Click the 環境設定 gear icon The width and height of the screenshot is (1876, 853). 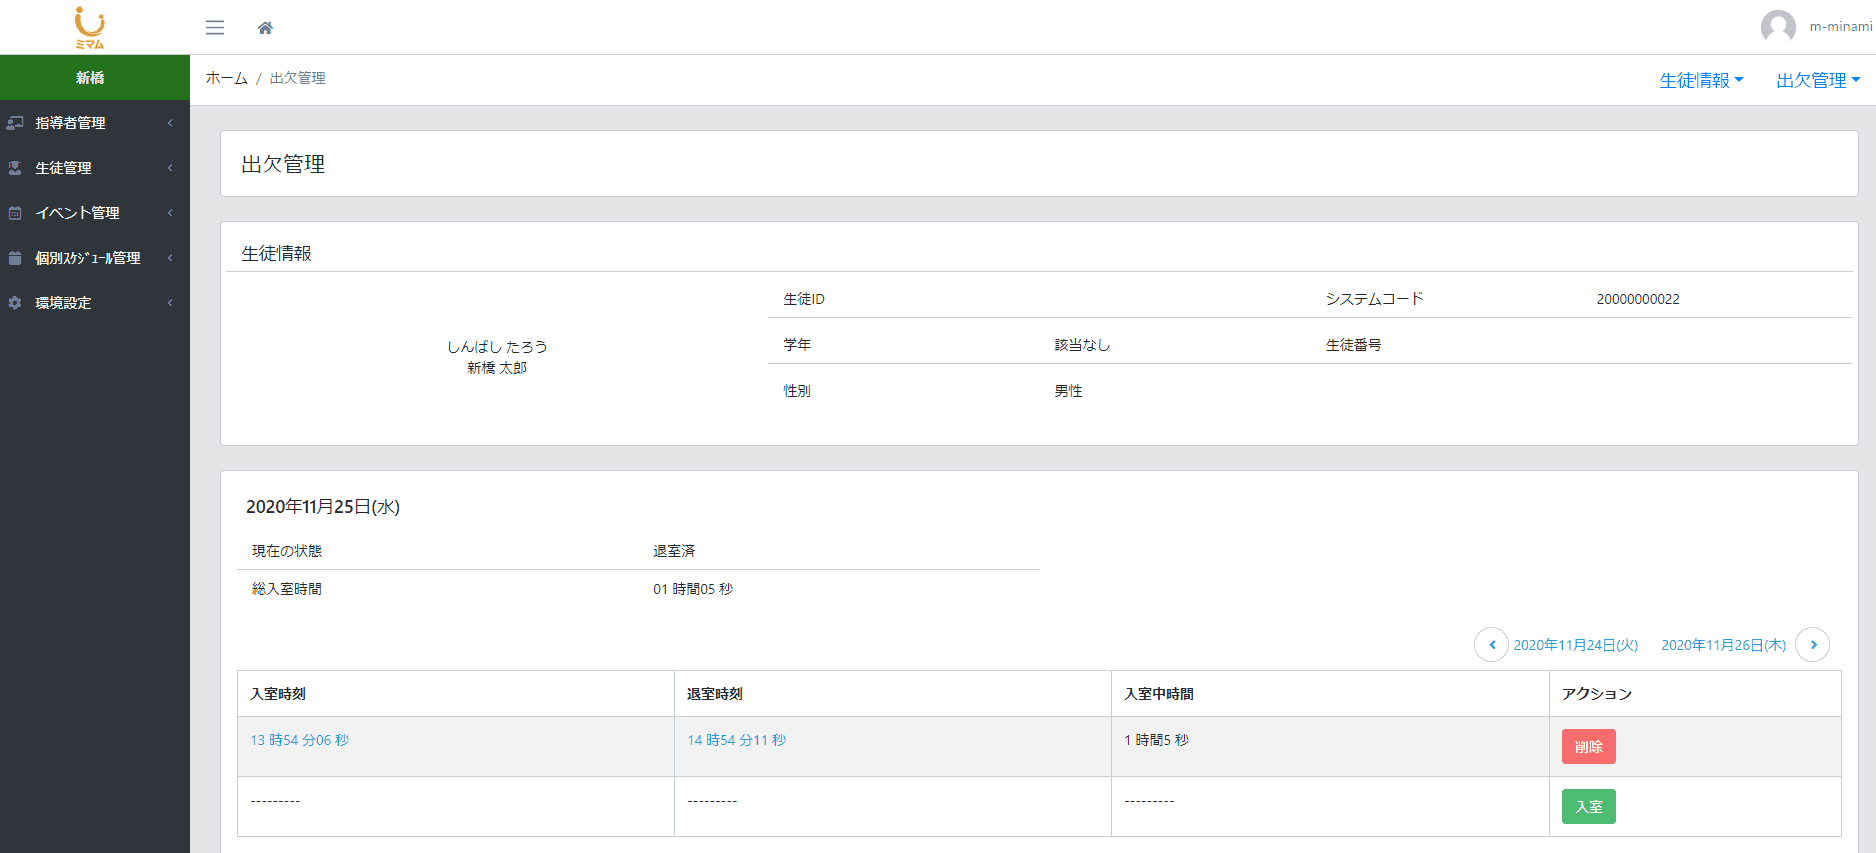pyautogui.click(x=15, y=303)
